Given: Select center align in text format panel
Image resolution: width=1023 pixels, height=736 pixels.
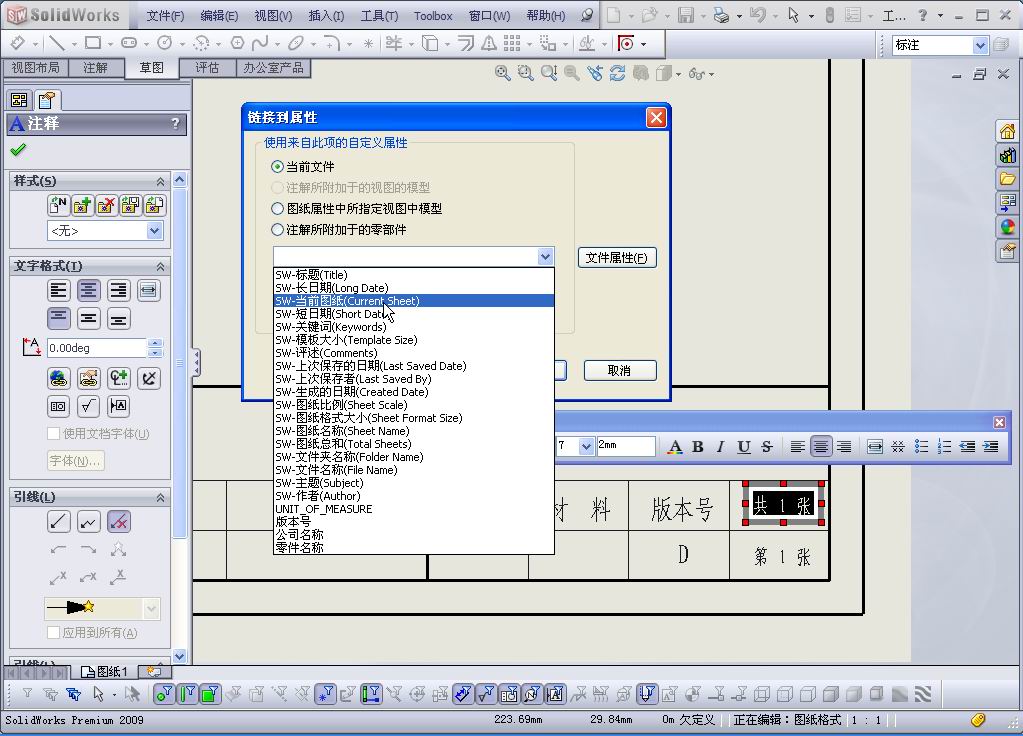Looking at the screenshot, I should coord(89,290).
